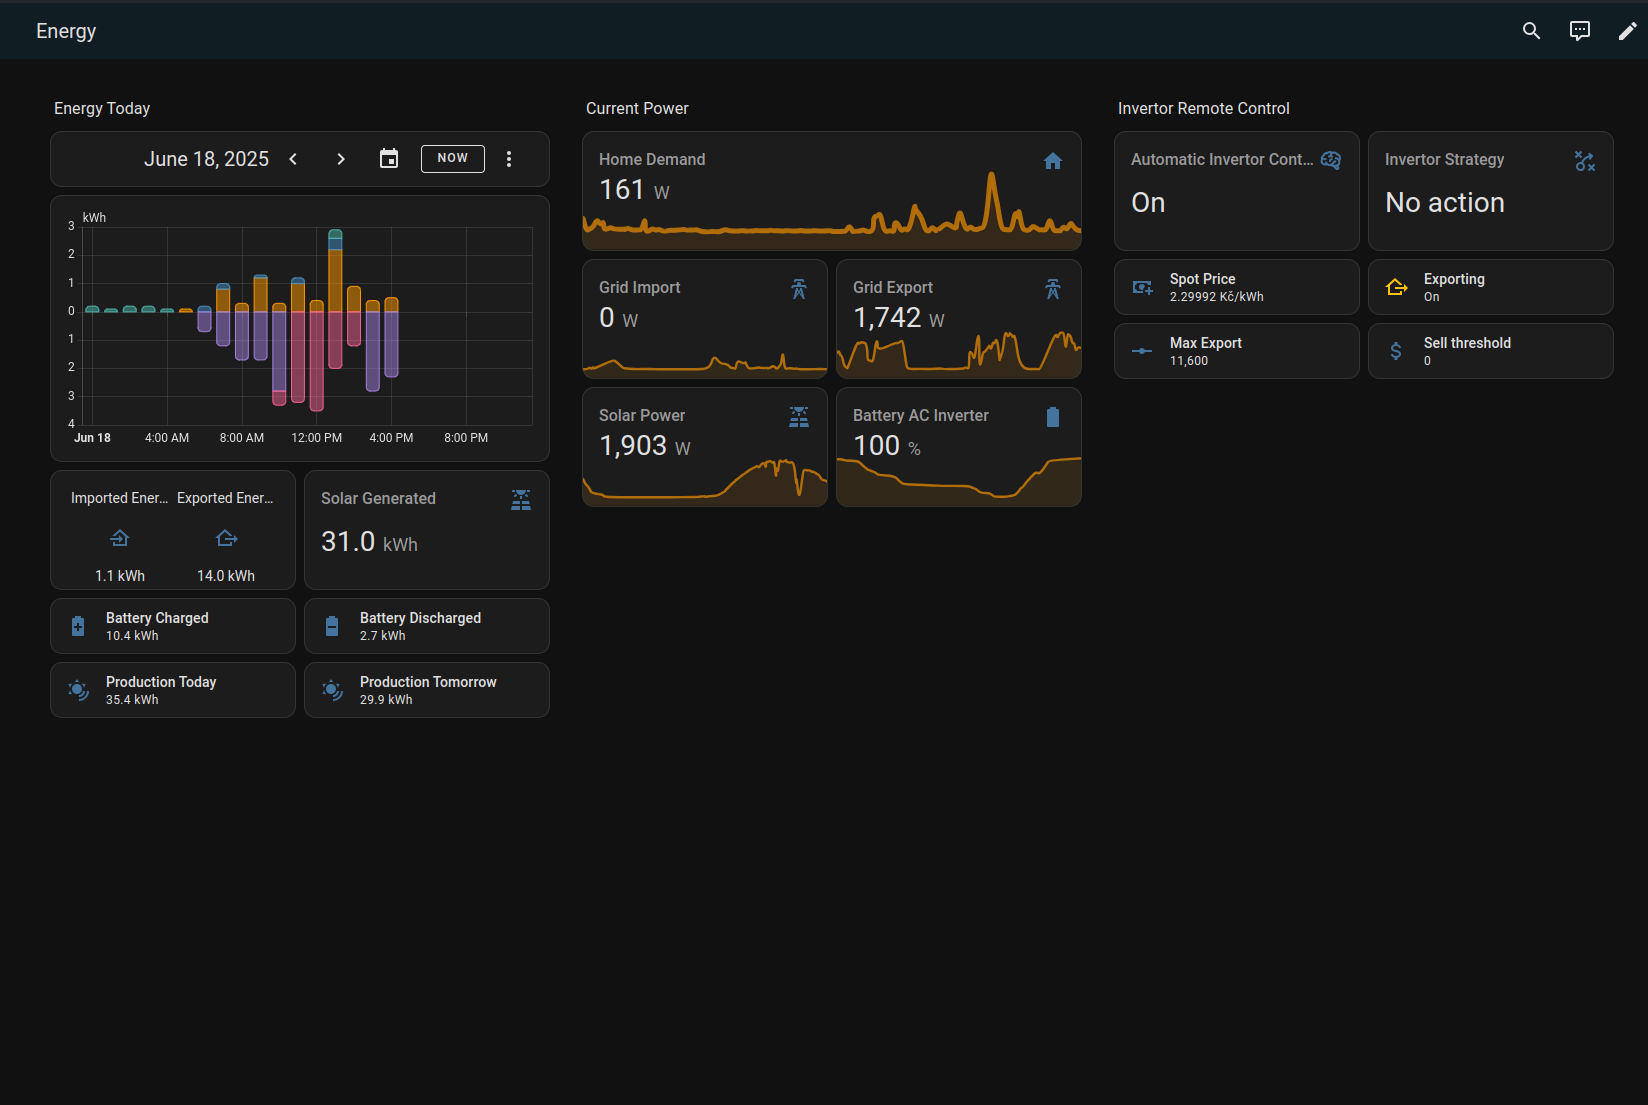Open the Production Tomorrow 29.9 kWh entity

tap(427, 690)
